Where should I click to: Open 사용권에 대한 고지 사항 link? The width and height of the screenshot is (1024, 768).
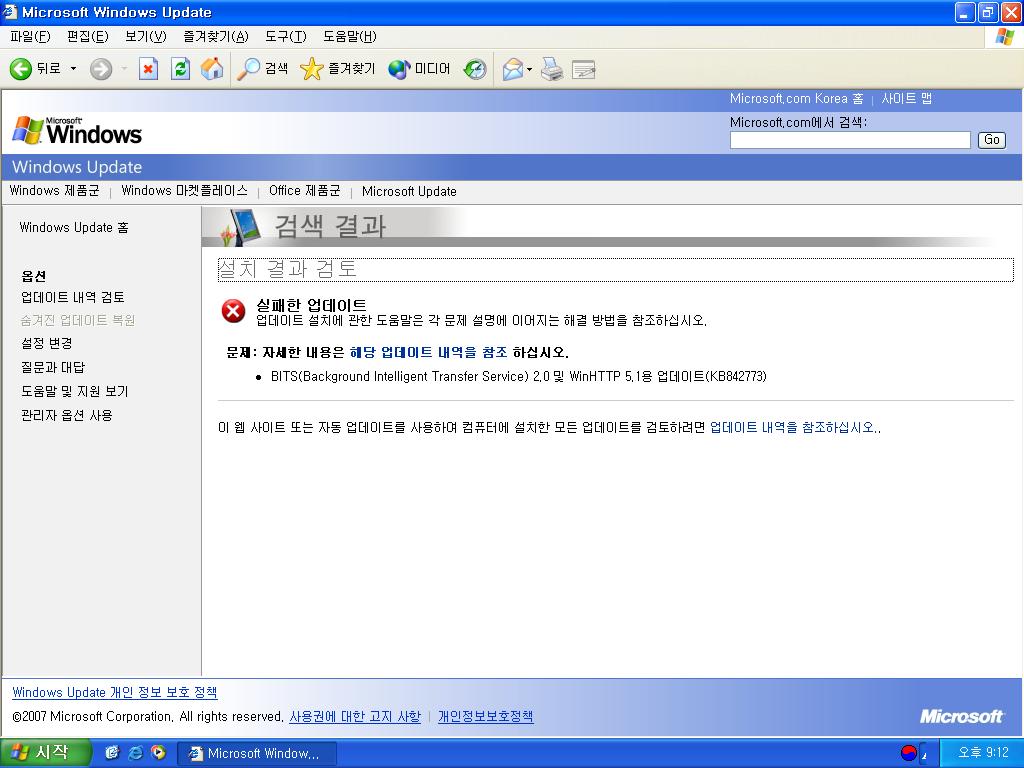click(x=355, y=716)
